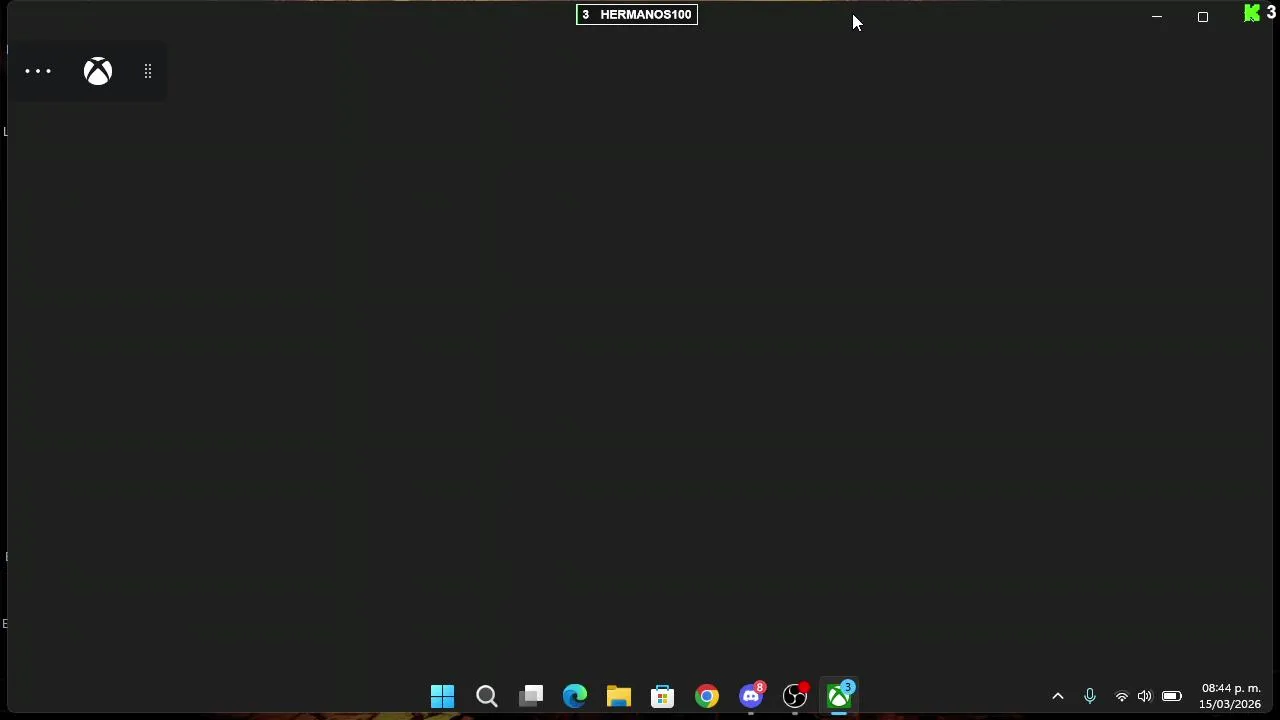Click the Xbox logo in the overlay toolbar
Screen dimensions: 1280x720
tap(98, 71)
